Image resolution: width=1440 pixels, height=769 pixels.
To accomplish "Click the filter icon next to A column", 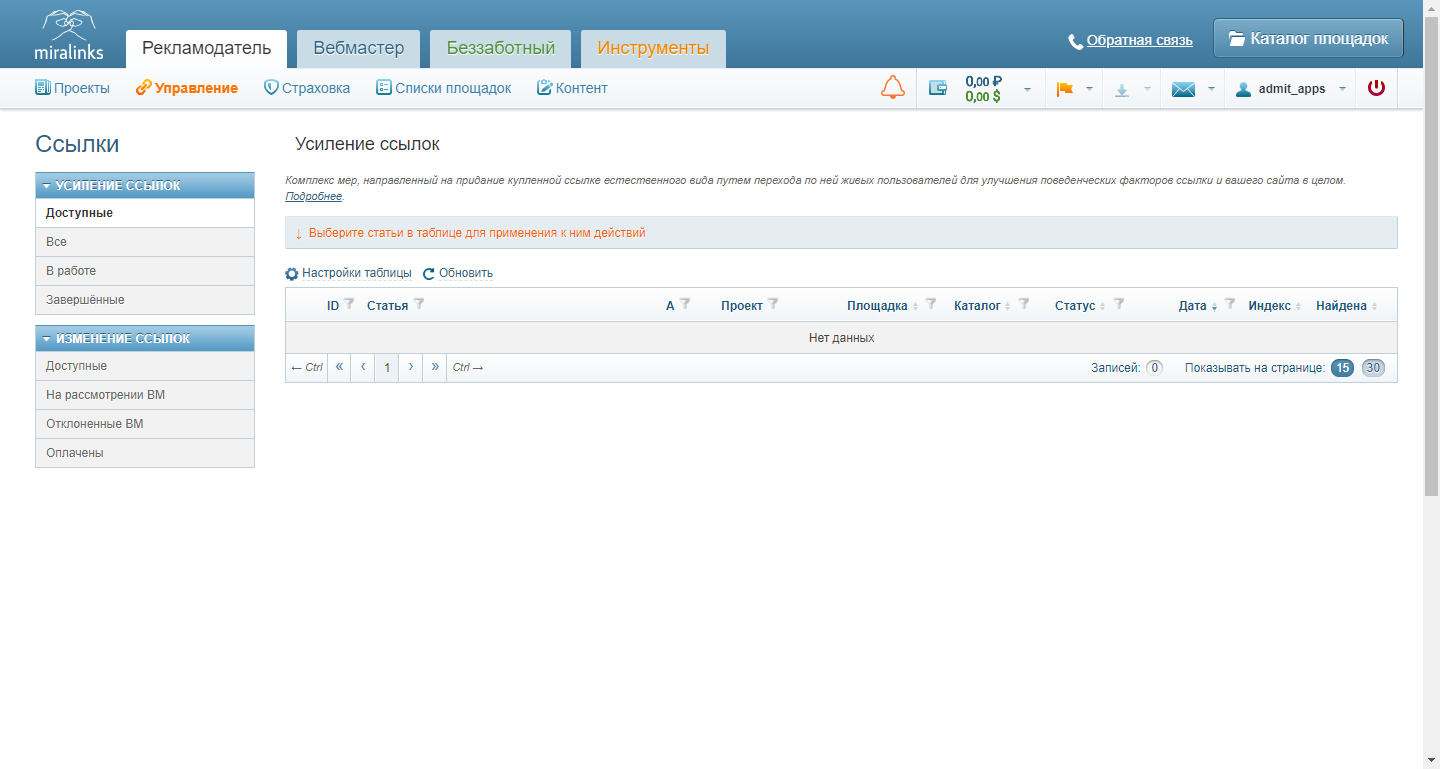I will click(685, 304).
